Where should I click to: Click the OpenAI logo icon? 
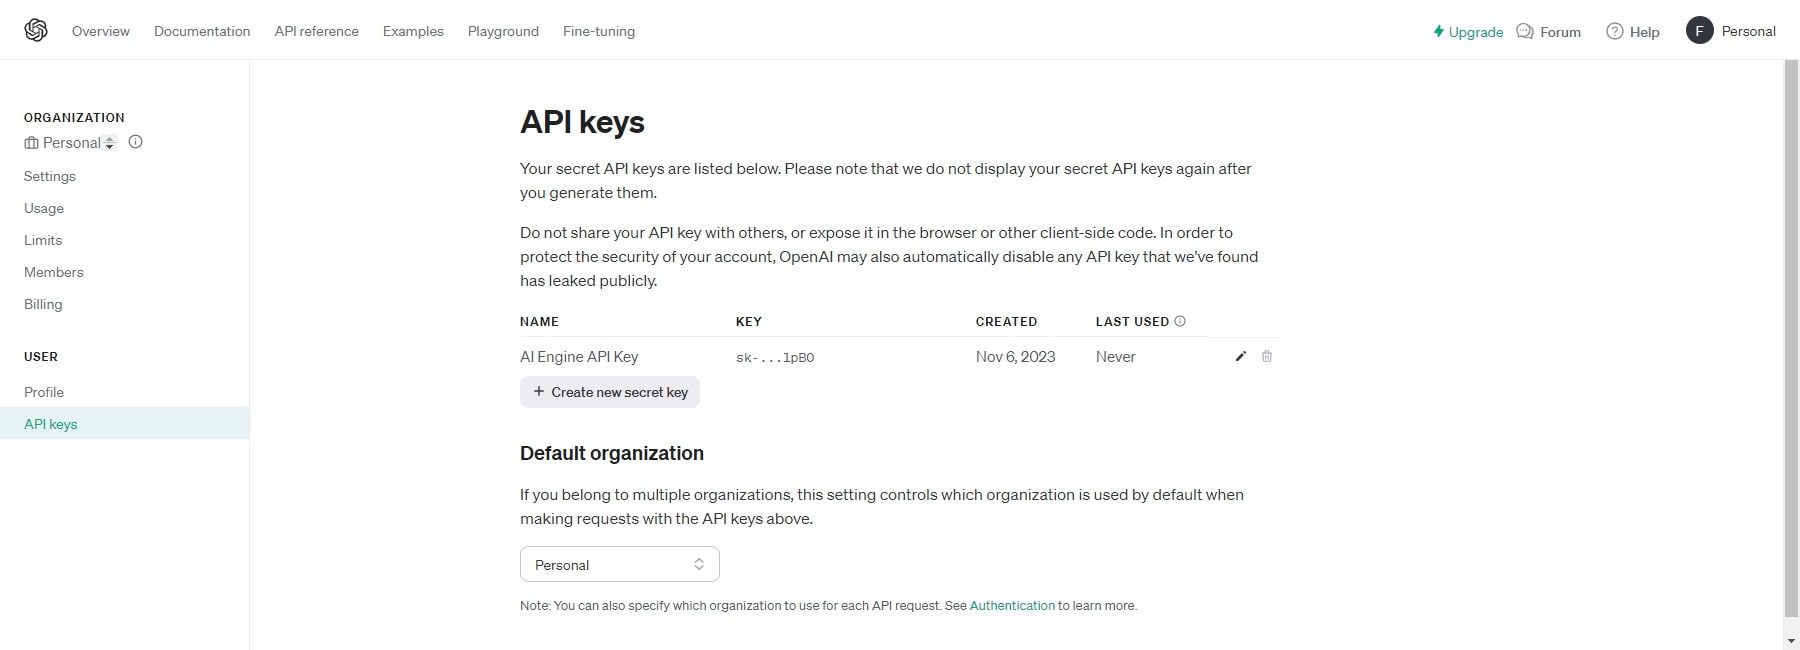click(35, 29)
